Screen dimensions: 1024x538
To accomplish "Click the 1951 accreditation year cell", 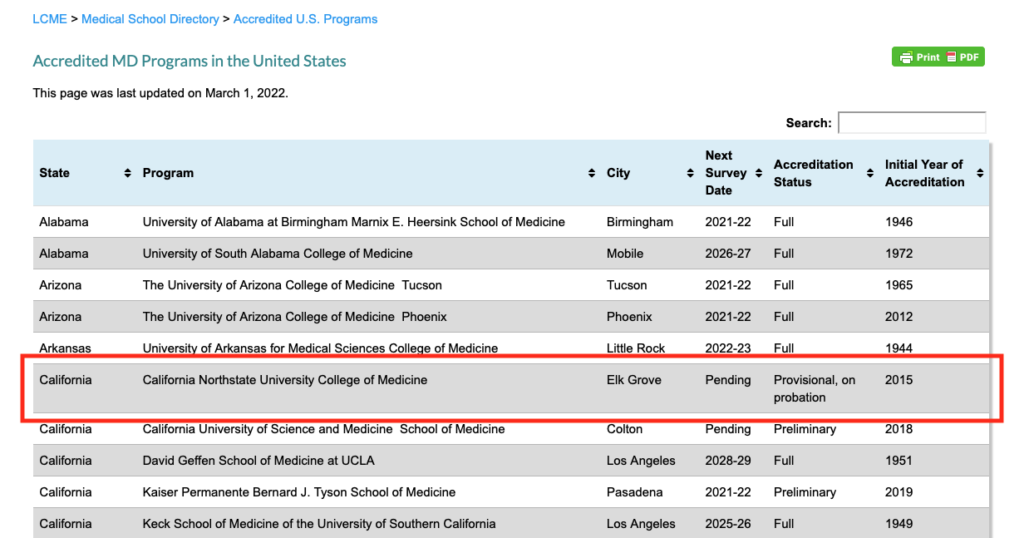I will point(899,460).
